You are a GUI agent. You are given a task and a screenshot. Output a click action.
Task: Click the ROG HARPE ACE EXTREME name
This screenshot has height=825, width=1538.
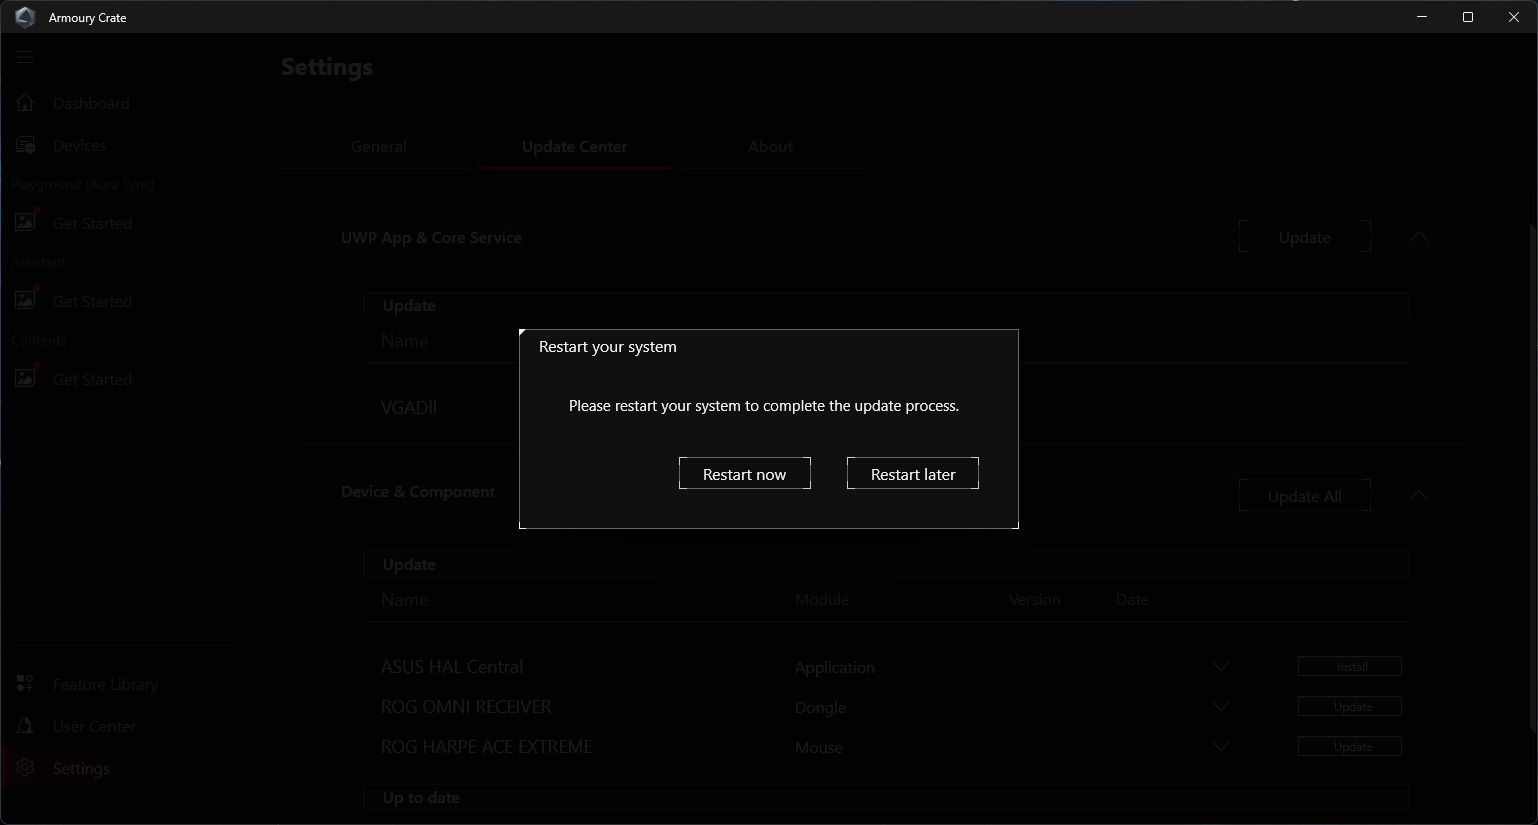coord(487,747)
